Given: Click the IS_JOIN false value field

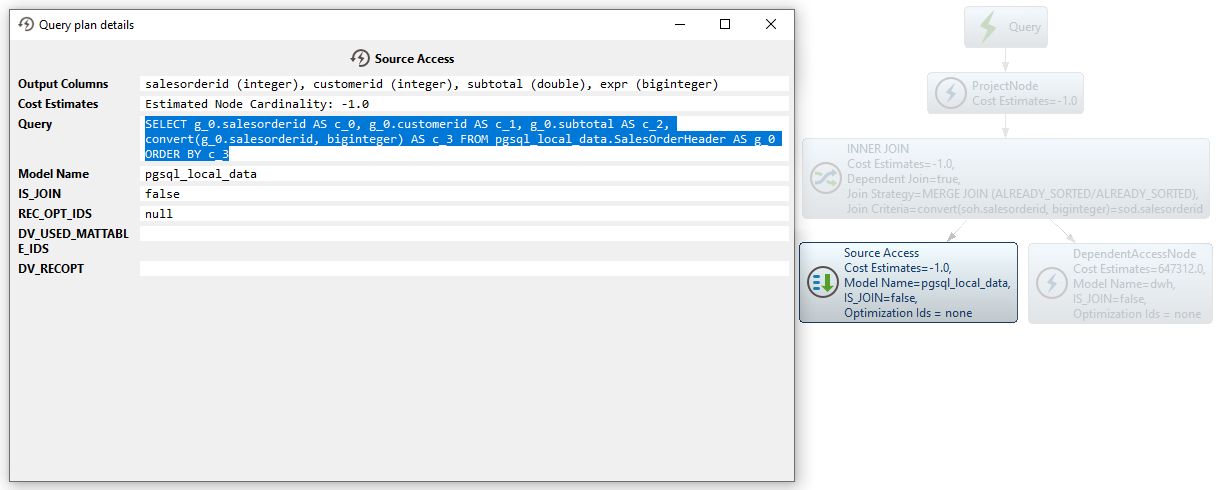Looking at the screenshot, I should [464, 194].
